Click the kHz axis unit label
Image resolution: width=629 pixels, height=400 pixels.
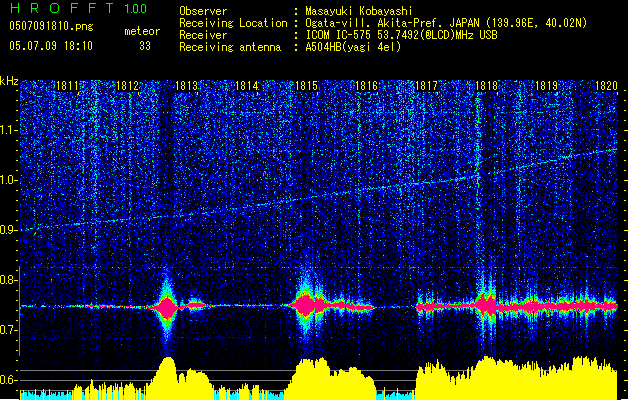pos(9,81)
